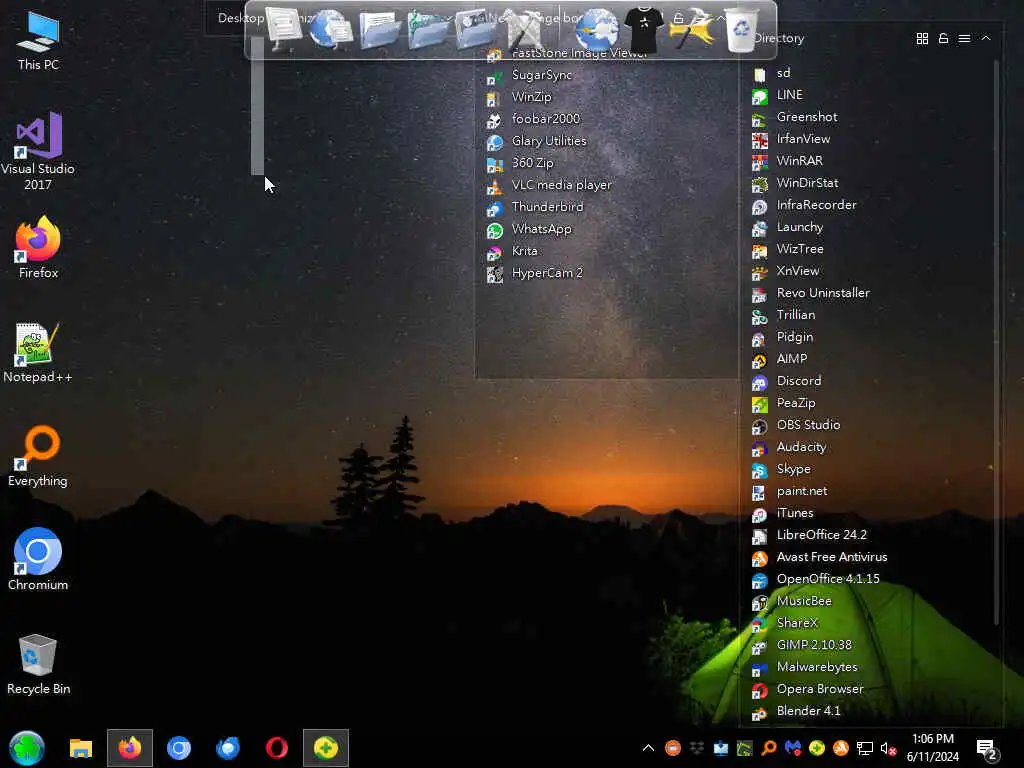This screenshot has width=1024, height=768.
Task: Click the dock's black T-shirt icon
Action: click(x=643, y=29)
